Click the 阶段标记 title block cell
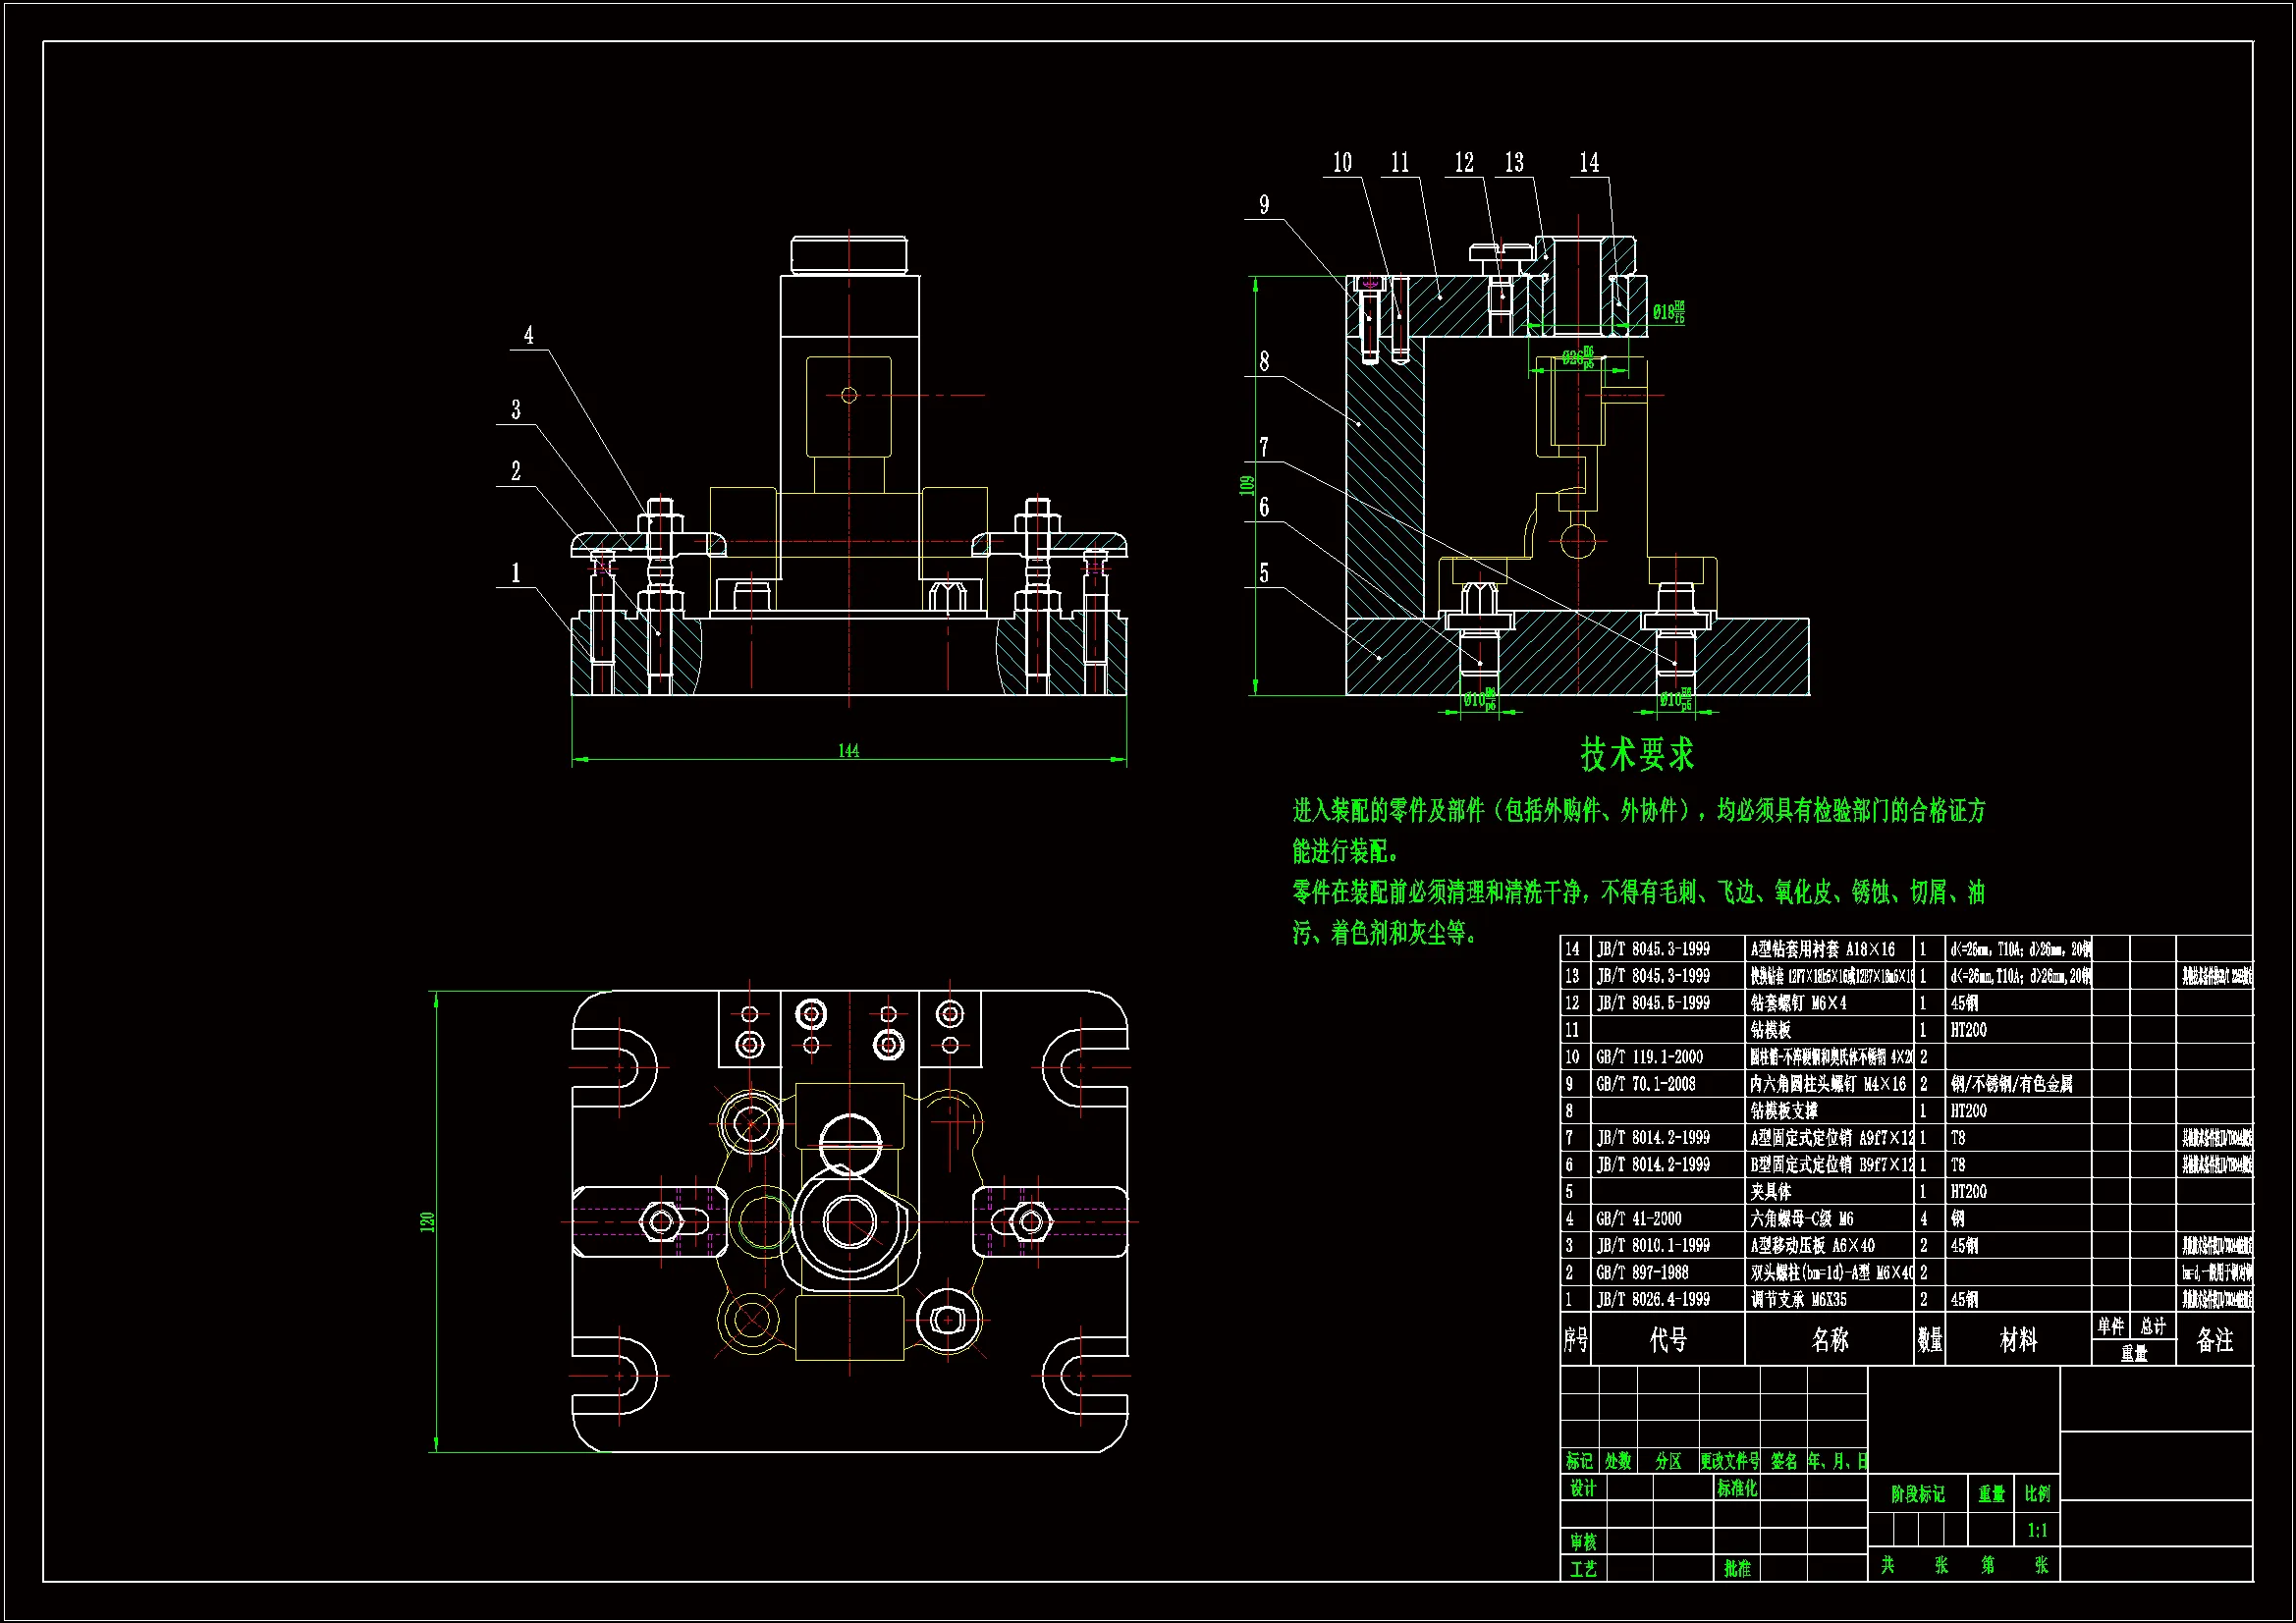 [1917, 1494]
